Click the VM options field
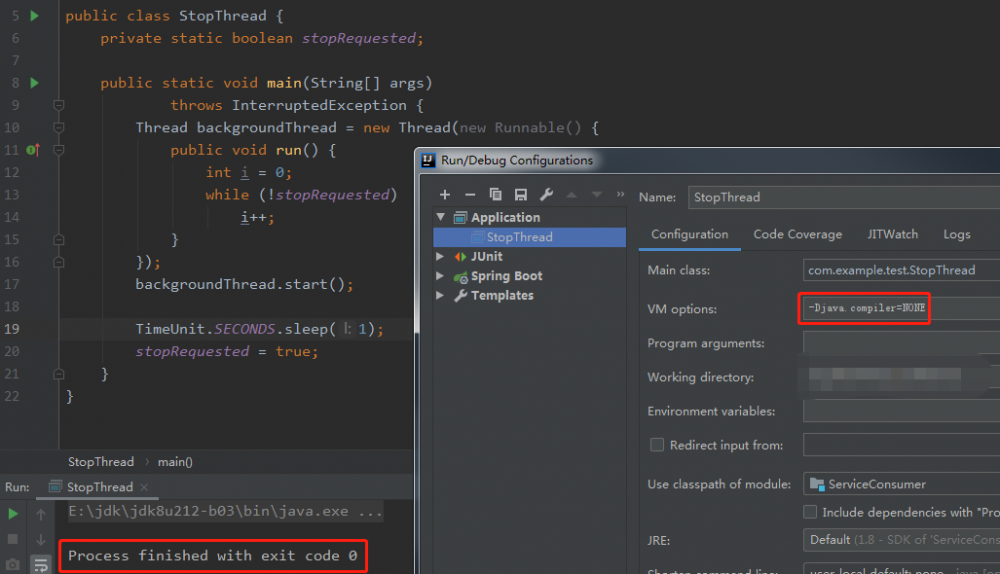Image resolution: width=1000 pixels, height=574 pixels. click(x=901, y=308)
